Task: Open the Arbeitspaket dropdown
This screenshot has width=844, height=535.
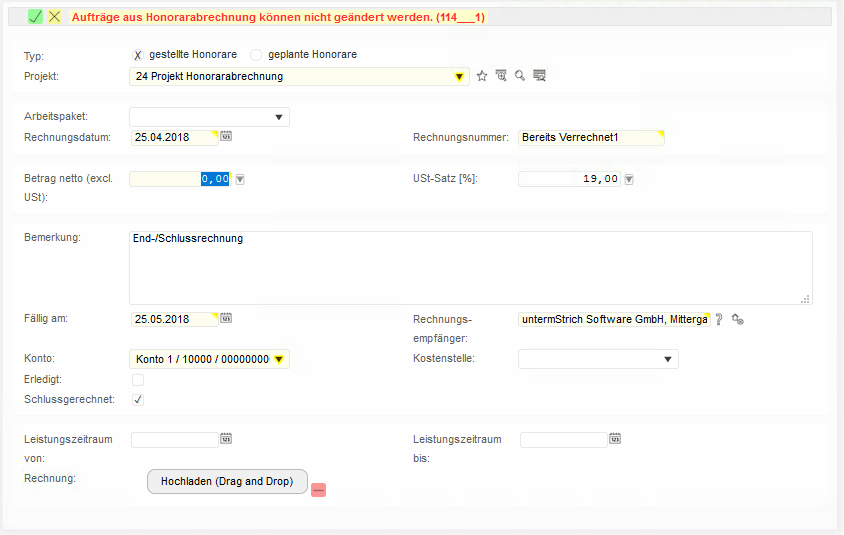Action: 278,118
